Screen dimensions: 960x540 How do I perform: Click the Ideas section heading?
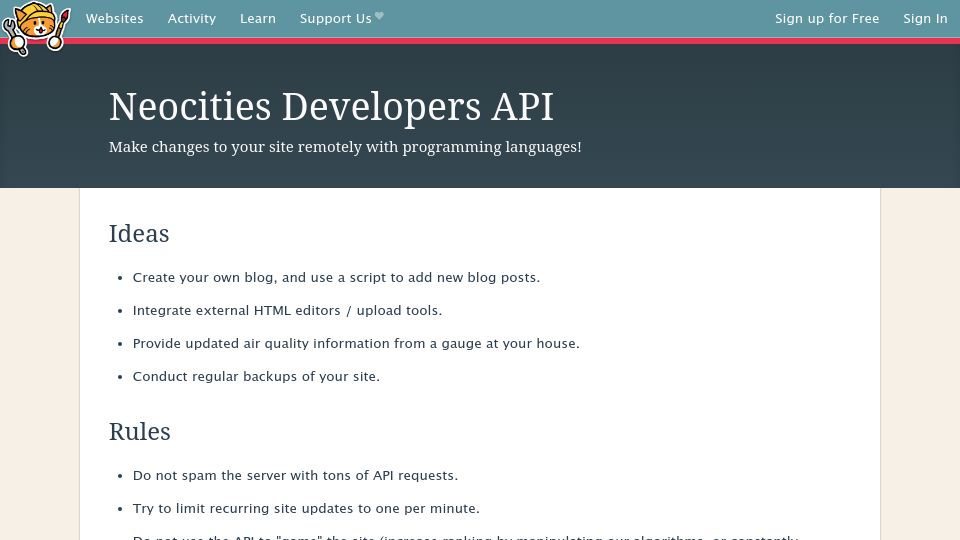pos(139,233)
